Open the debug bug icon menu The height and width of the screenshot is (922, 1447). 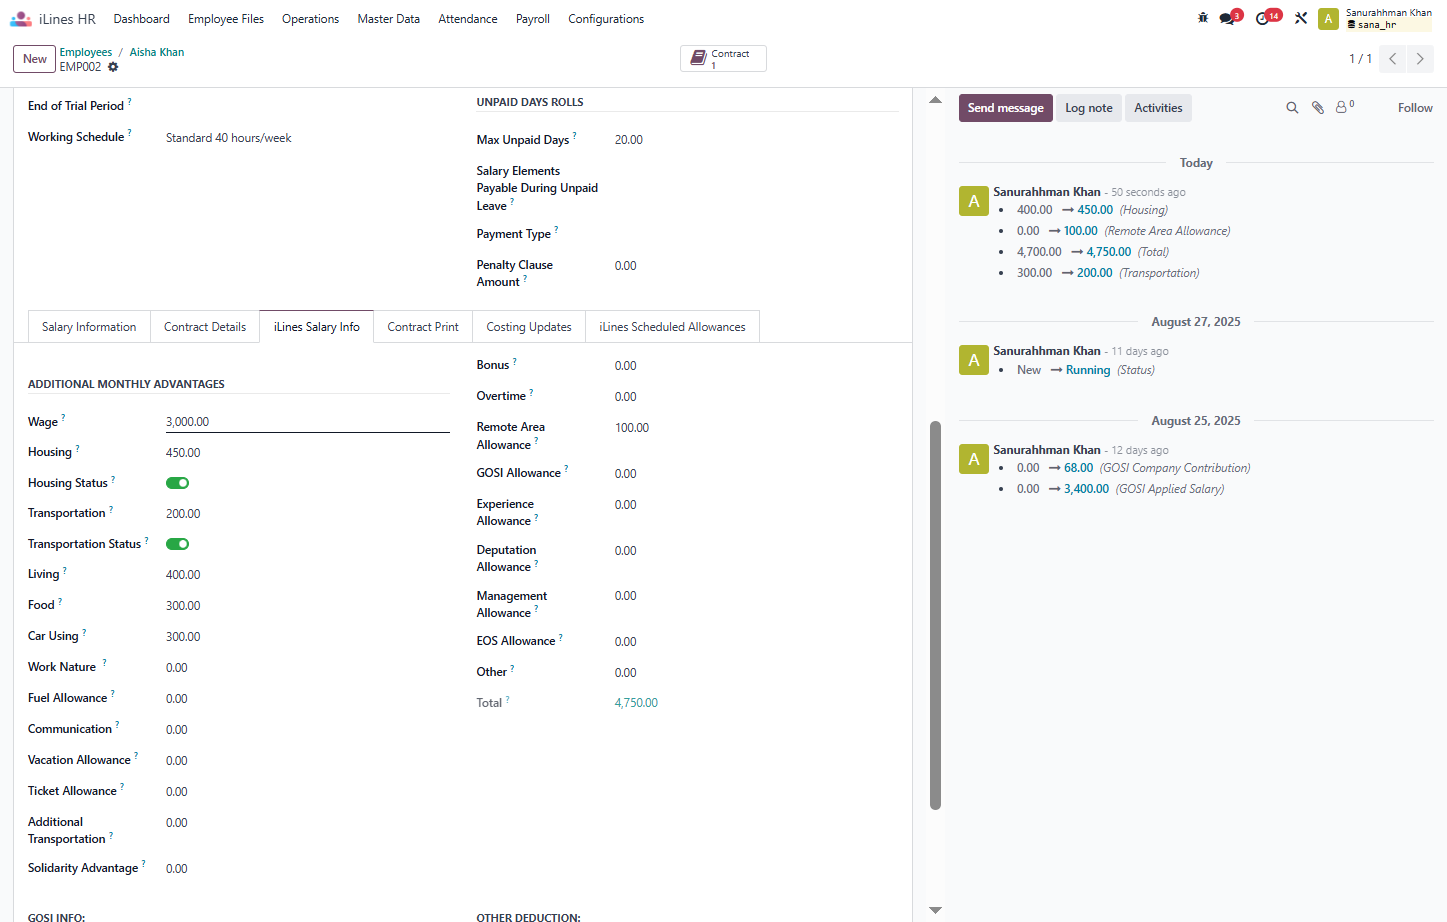(x=1203, y=18)
